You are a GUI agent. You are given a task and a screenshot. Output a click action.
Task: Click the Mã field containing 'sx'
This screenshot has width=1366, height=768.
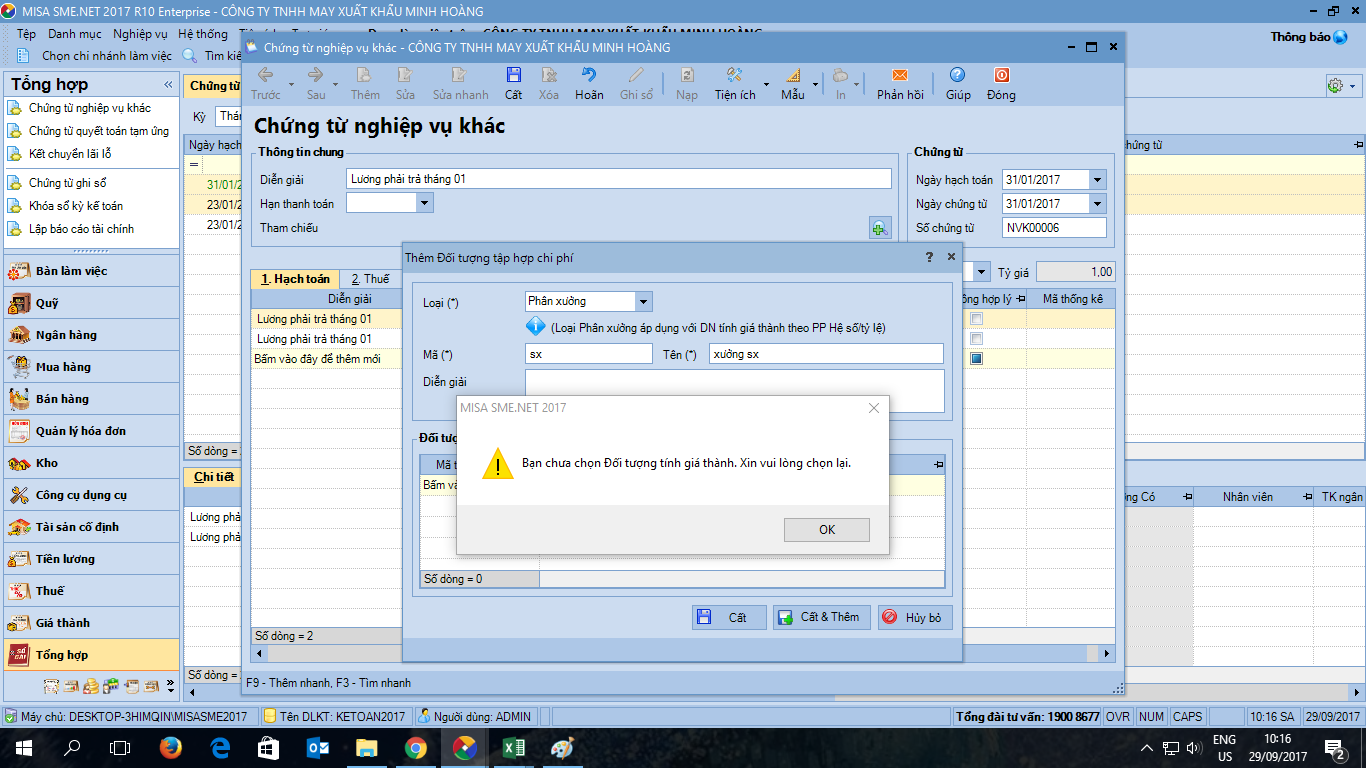(589, 354)
